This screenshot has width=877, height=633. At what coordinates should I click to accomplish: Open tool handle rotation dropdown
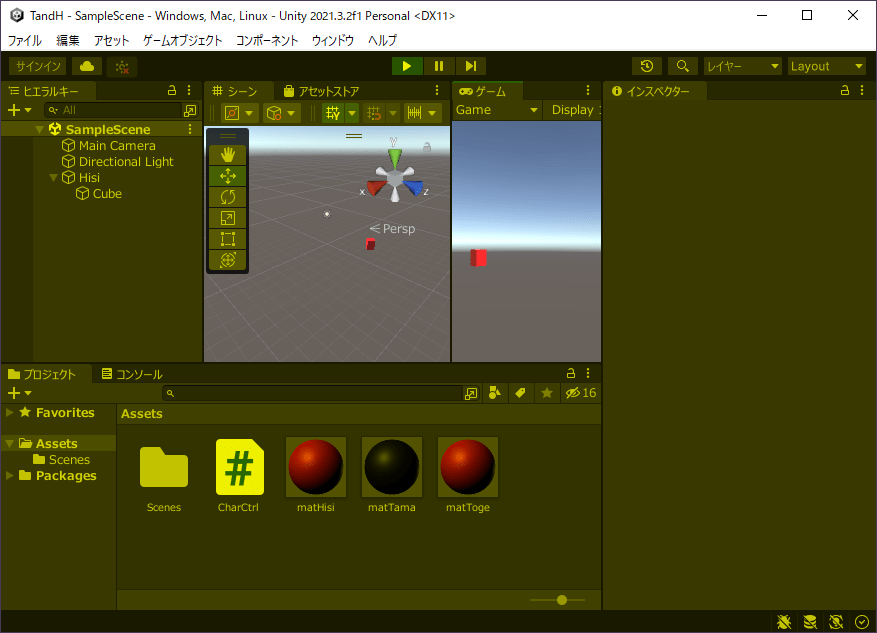pyautogui.click(x=281, y=113)
